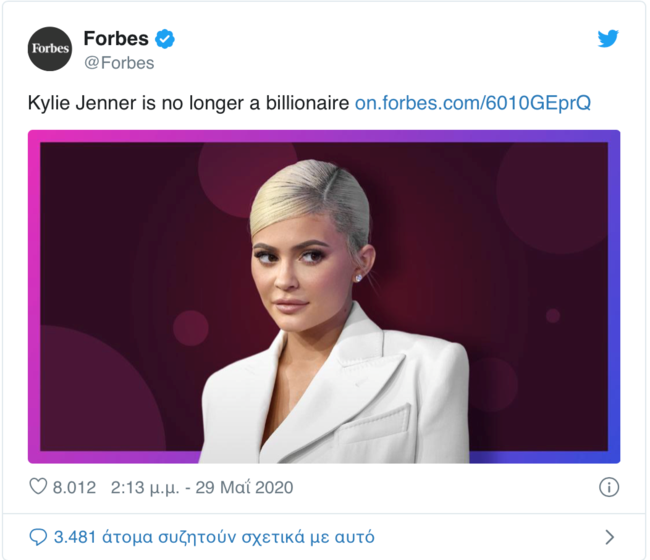Open "3.481 άτομα συζητούν σχετικά με αυτό"
The width and height of the screenshot is (650, 560).
coord(214,537)
